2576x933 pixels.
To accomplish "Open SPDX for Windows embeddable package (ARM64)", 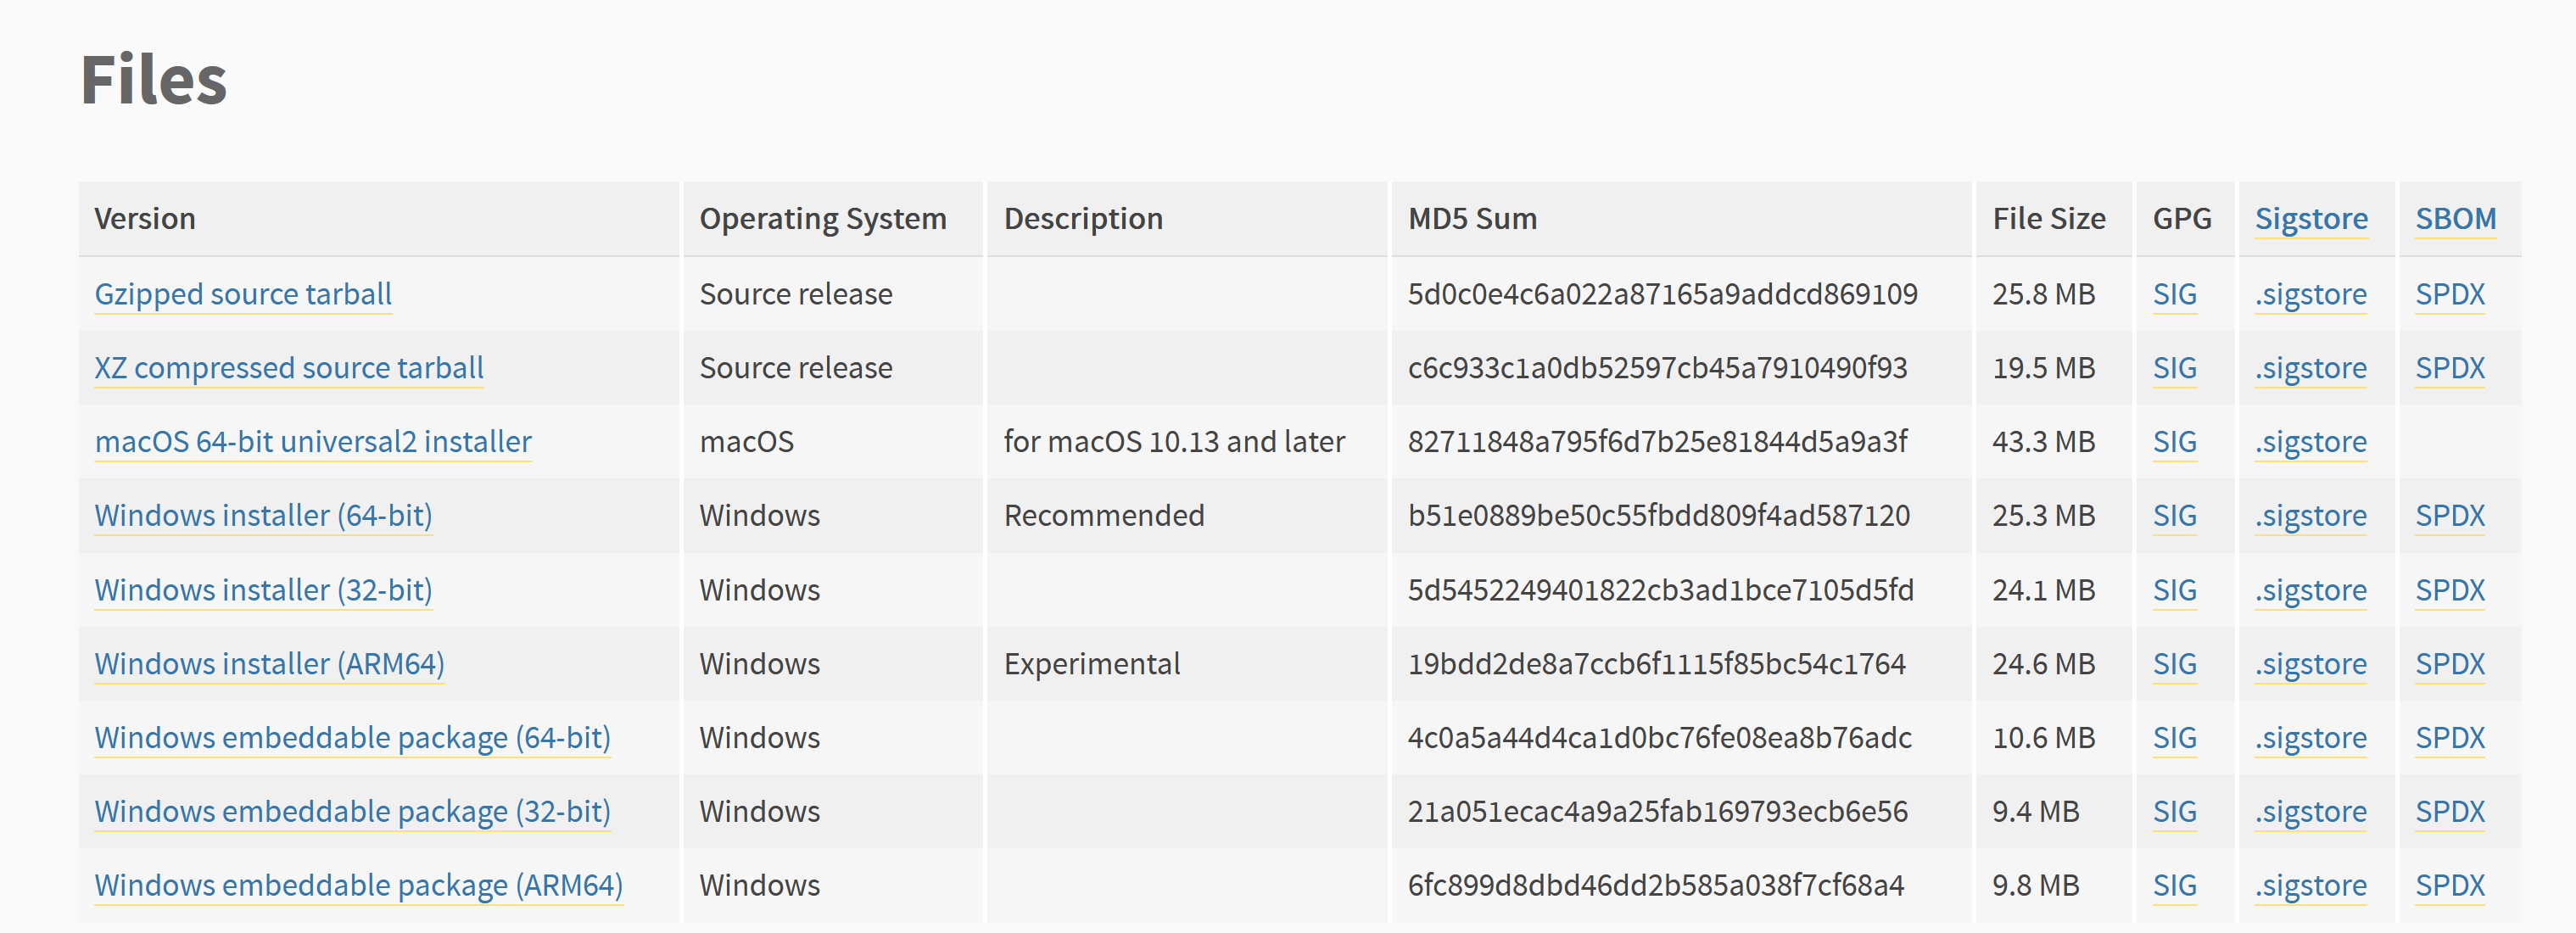I will 2449,885.
